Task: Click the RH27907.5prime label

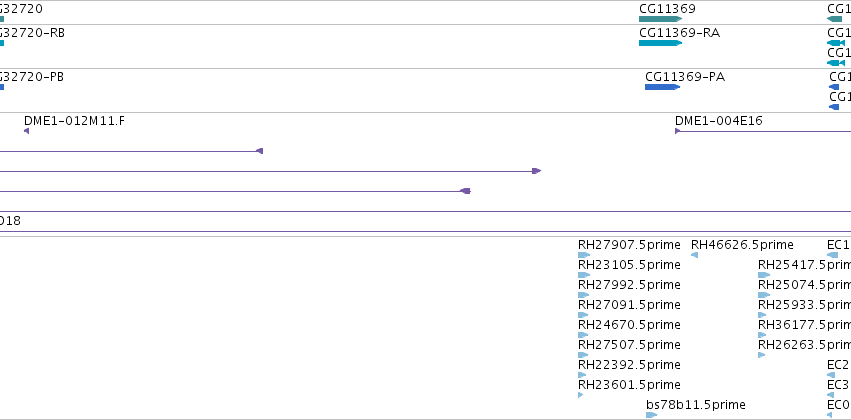Action: (x=629, y=245)
